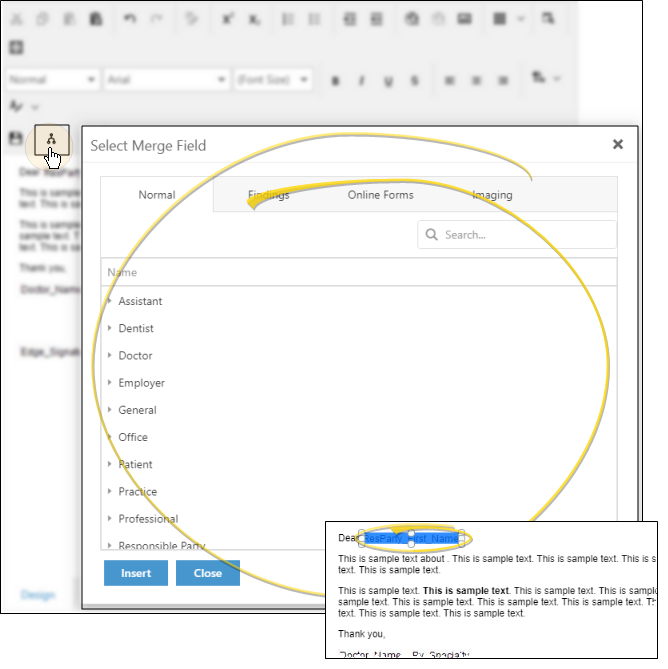Image resolution: width=668 pixels, height=669 pixels.
Task: Switch to the Imaging tab
Action: pyautogui.click(x=492, y=195)
